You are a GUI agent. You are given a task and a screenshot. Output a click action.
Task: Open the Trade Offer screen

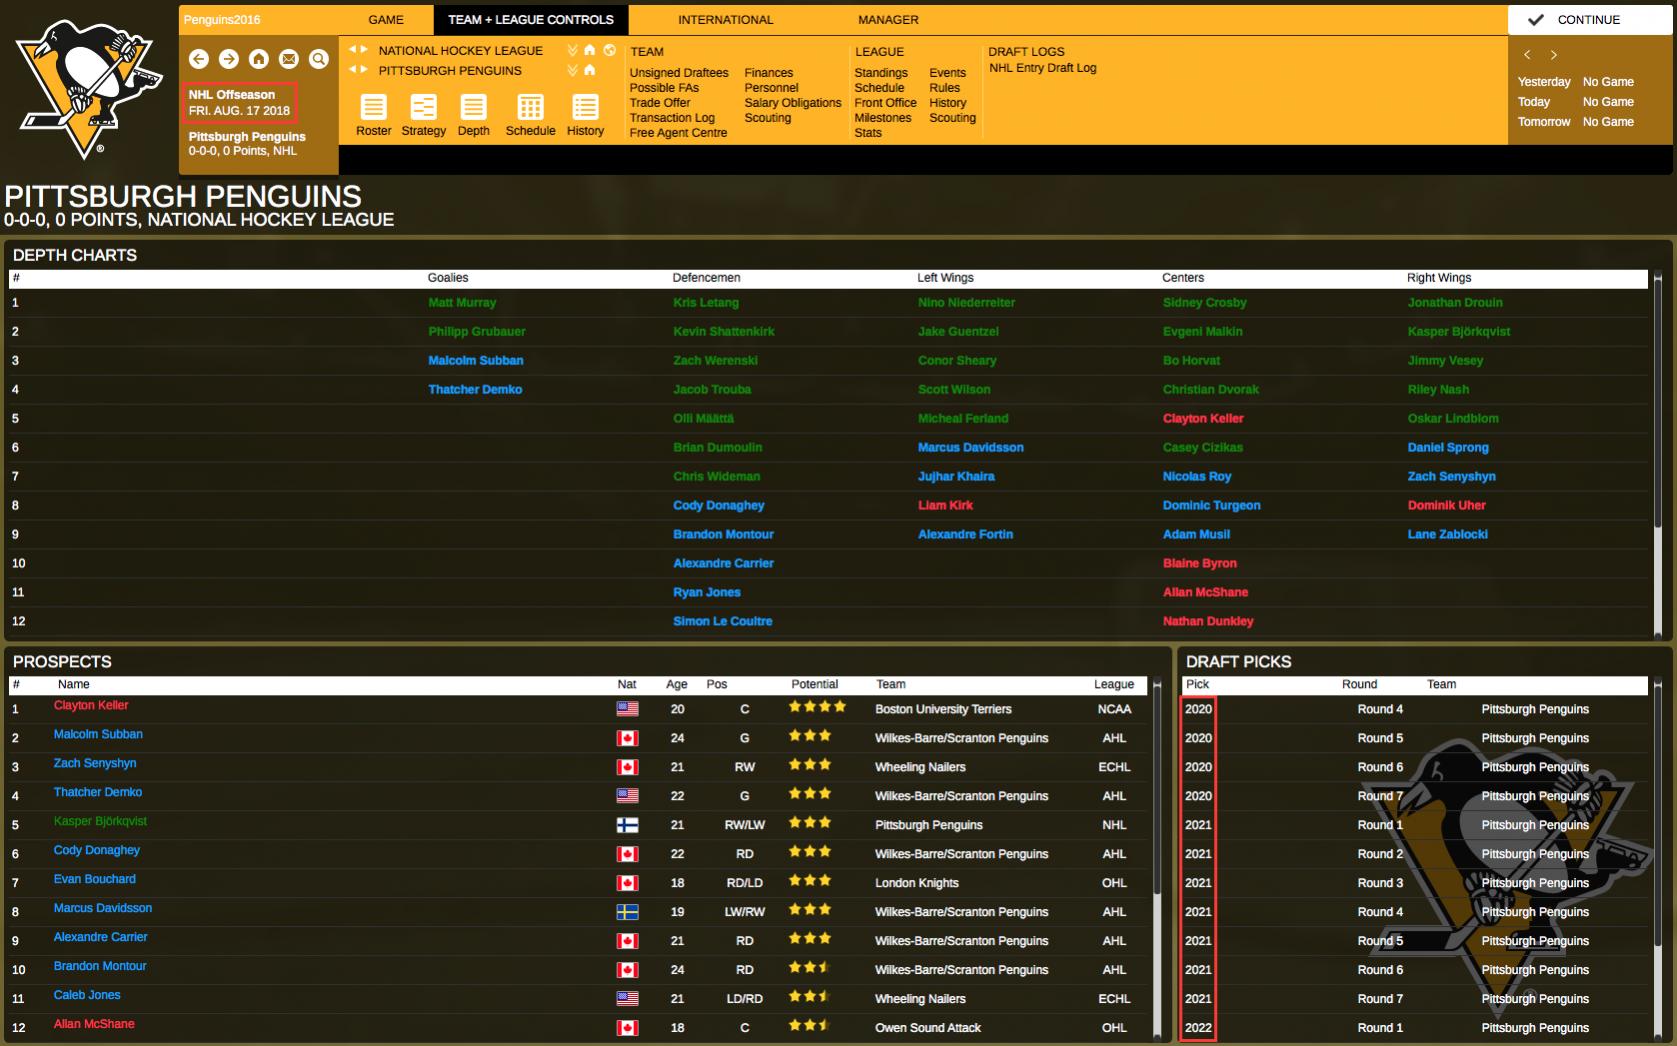[660, 103]
